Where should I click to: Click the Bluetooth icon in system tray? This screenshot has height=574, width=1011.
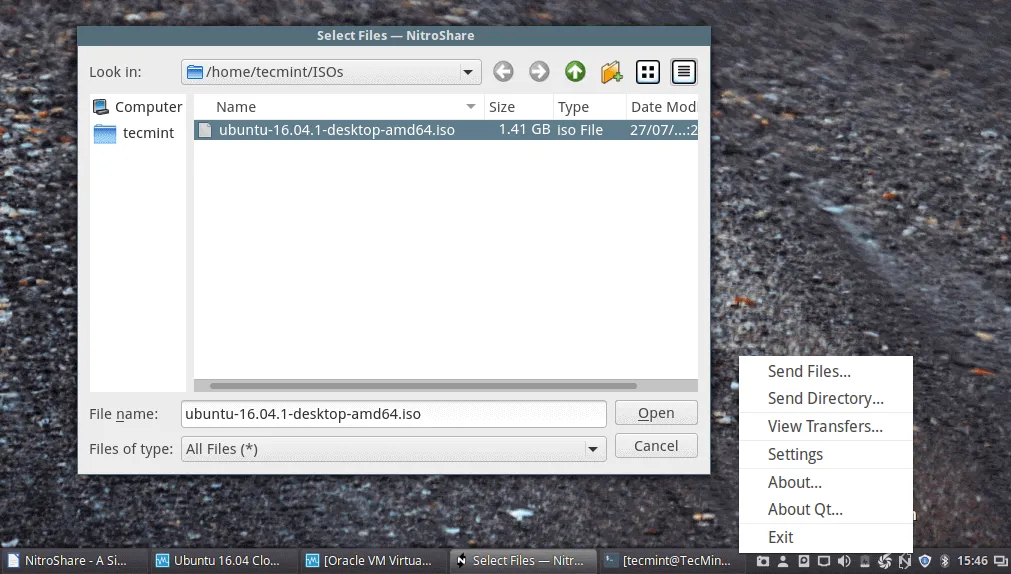pos(944,561)
